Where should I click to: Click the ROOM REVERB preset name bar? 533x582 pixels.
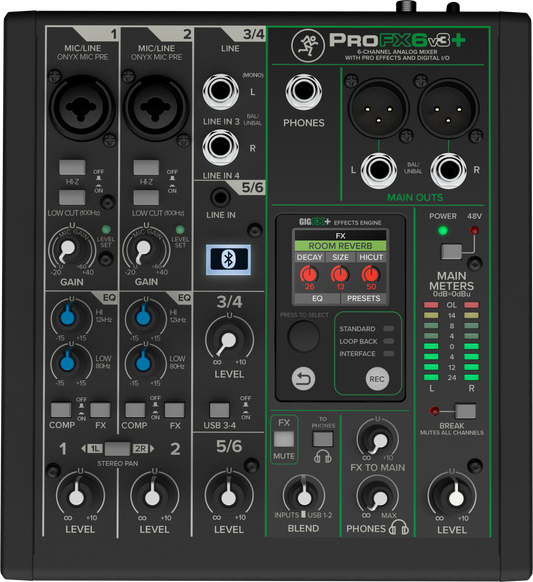click(x=340, y=246)
